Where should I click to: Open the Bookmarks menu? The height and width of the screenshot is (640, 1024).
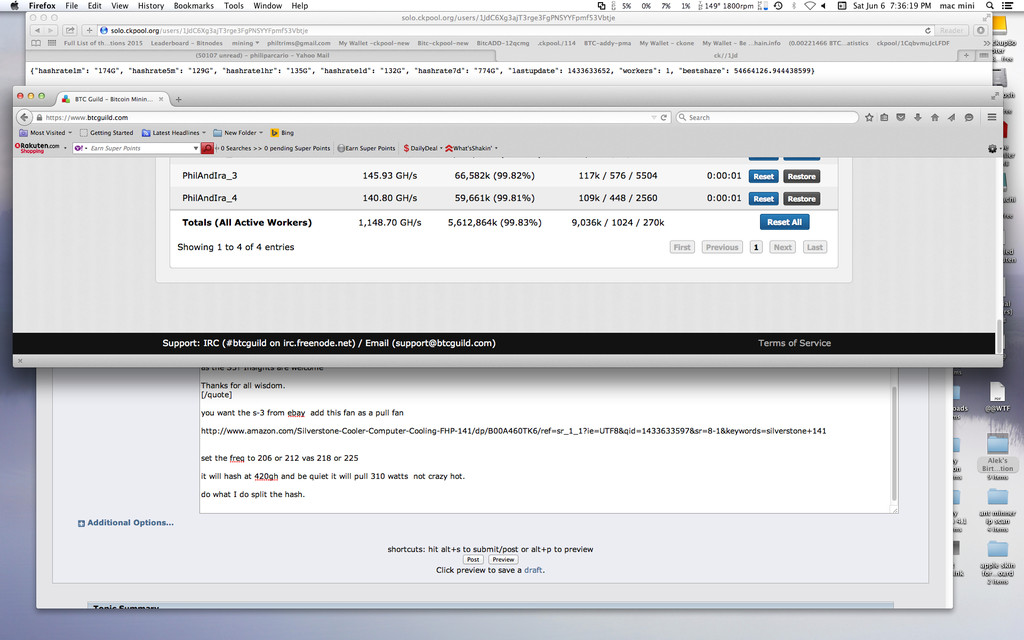pyautogui.click(x=194, y=6)
